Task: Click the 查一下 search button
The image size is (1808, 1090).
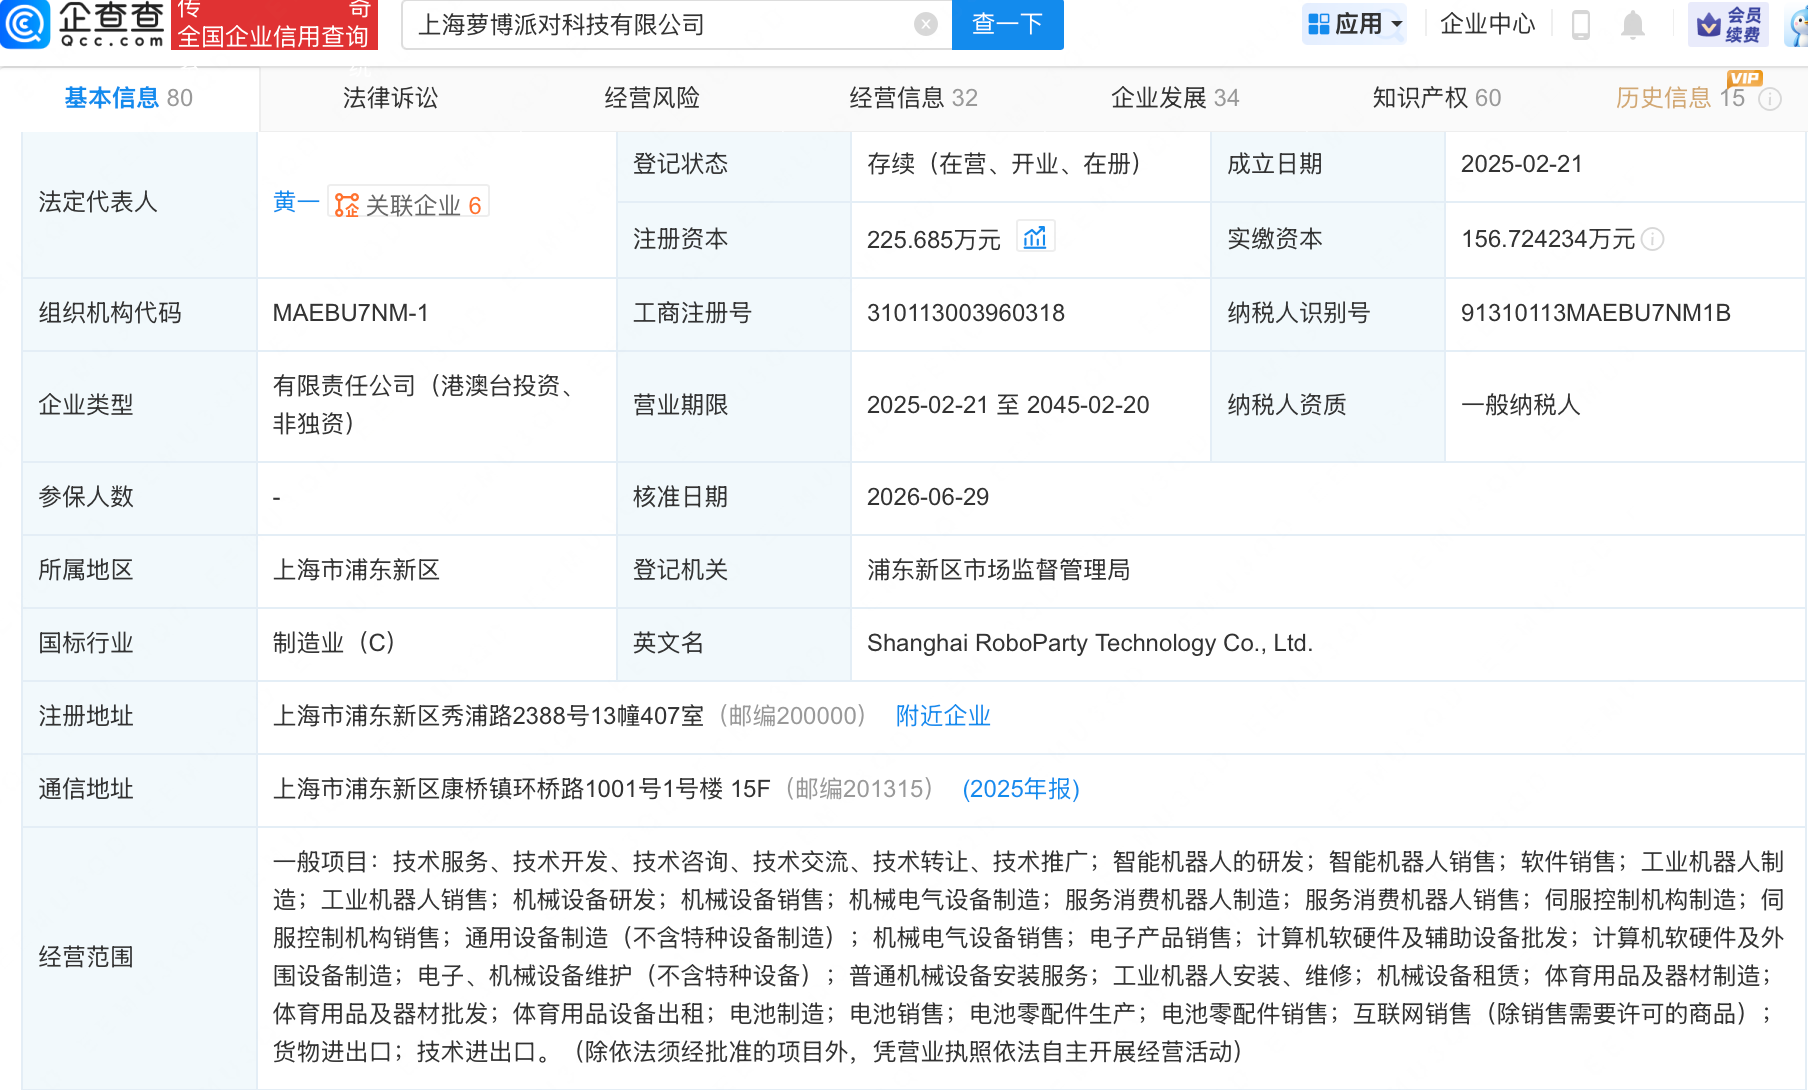Action: pyautogui.click(x=1007, y=24)
